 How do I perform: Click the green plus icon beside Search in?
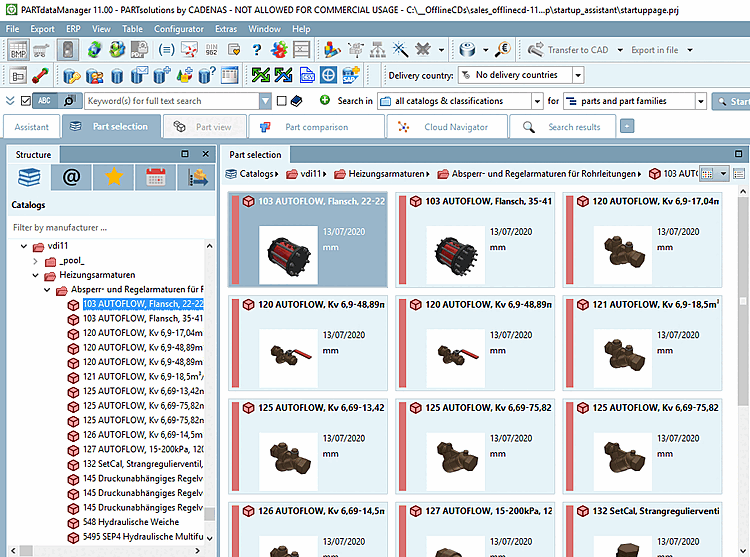click(x=325, y=101)
